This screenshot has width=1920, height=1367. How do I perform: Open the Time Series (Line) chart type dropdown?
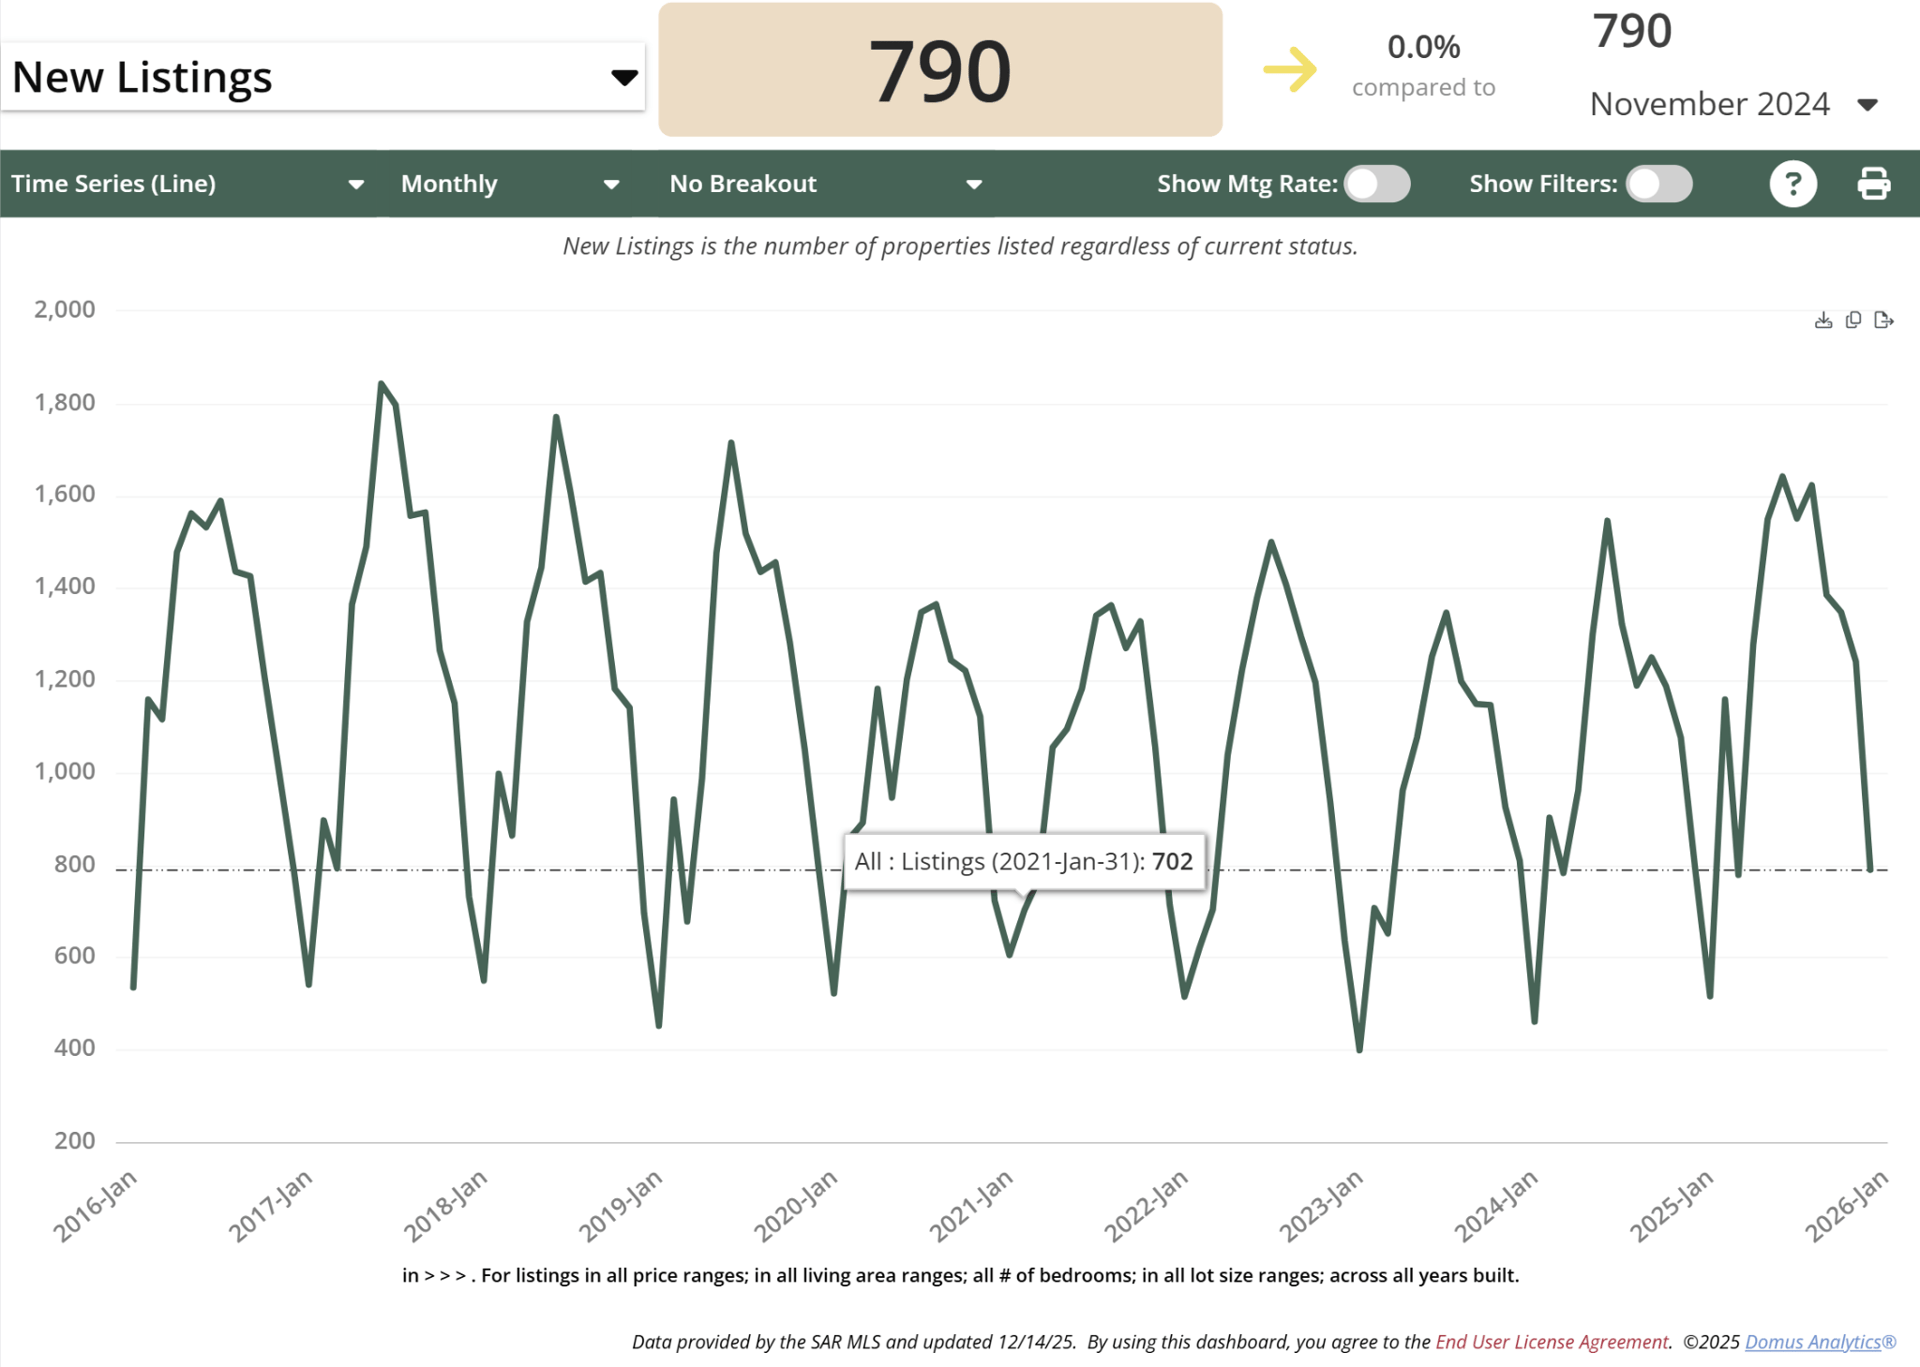[x=187, y=184]
